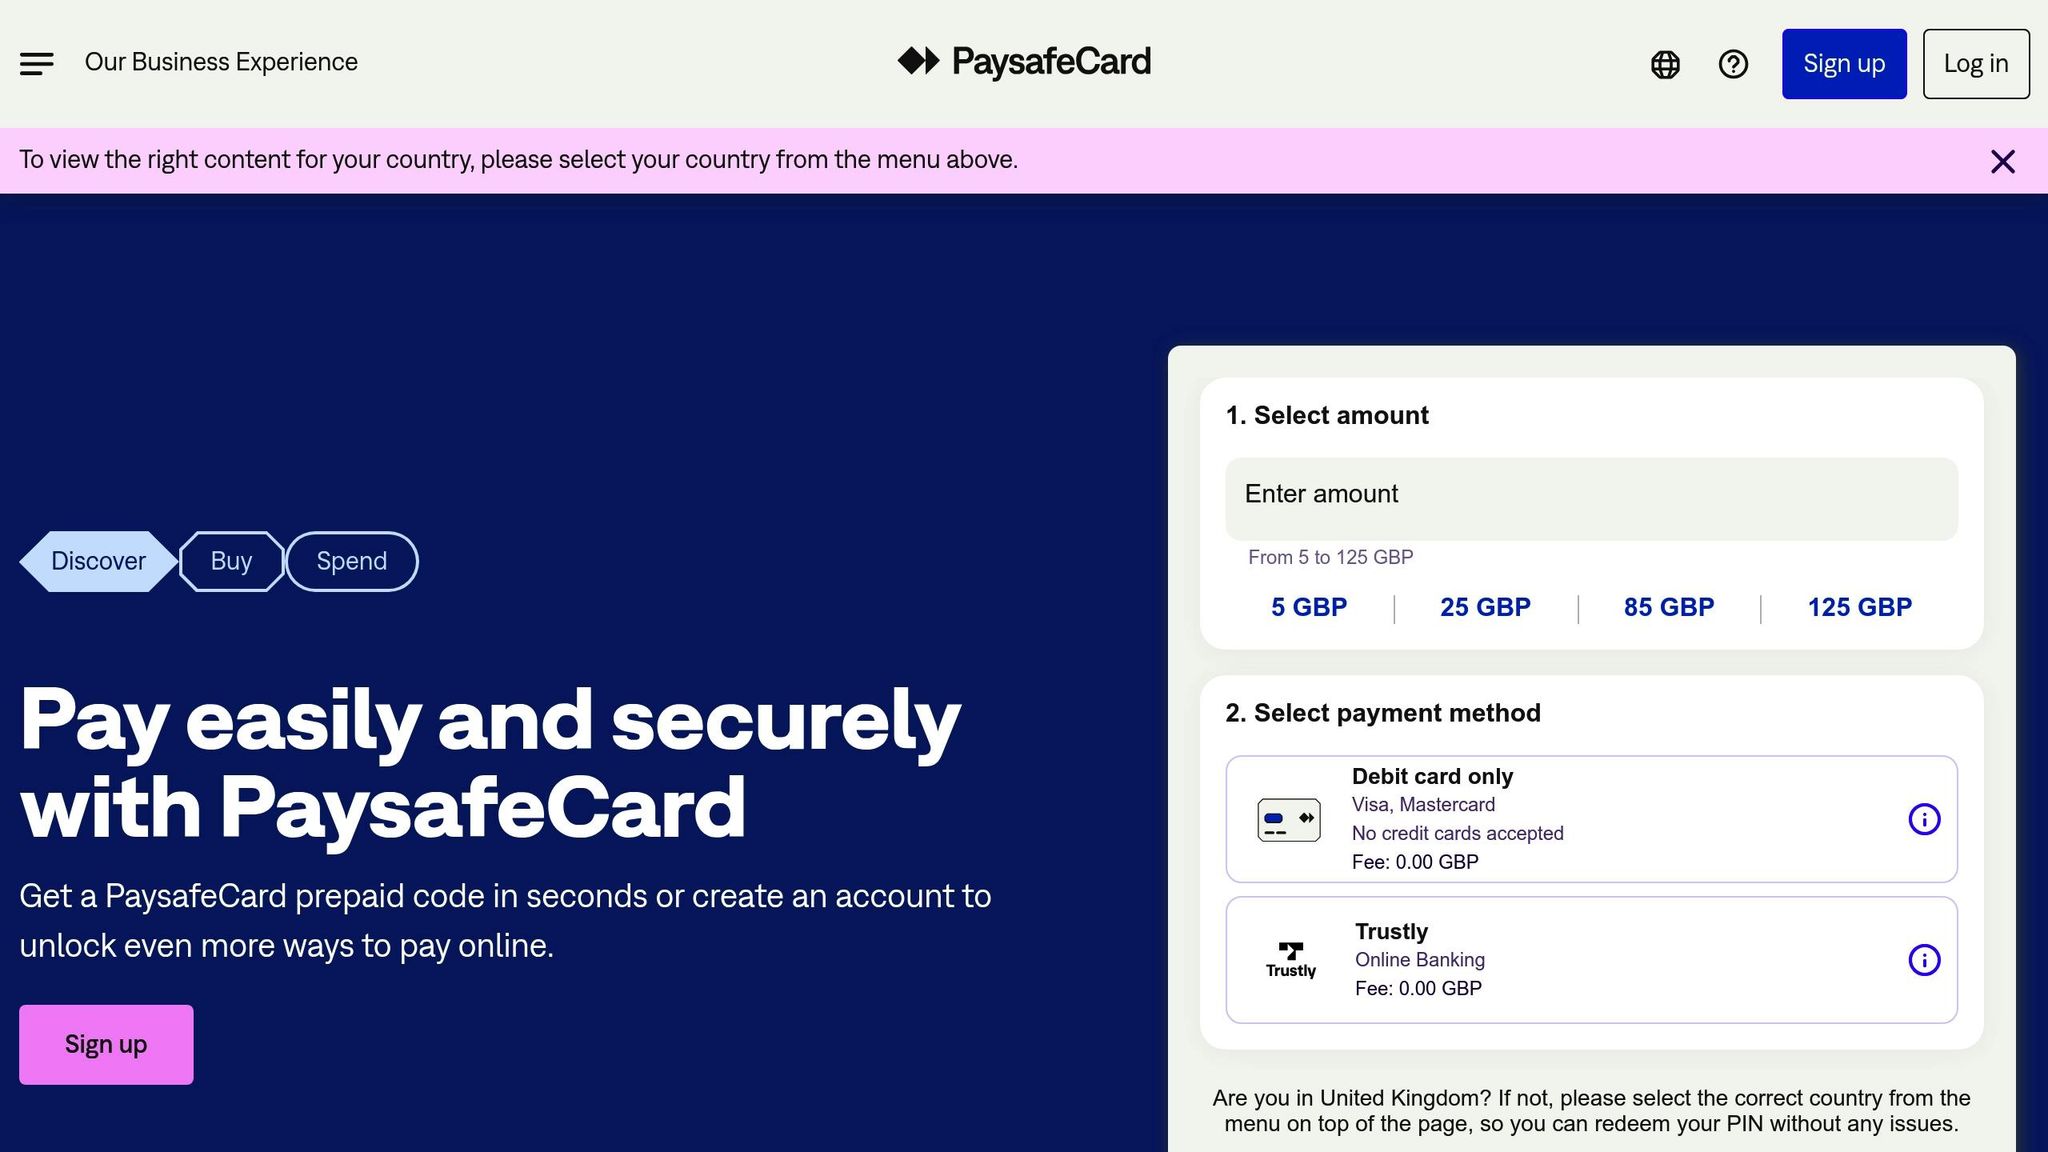
Task: Open Our Business Experience link
Action: point(221,61)
